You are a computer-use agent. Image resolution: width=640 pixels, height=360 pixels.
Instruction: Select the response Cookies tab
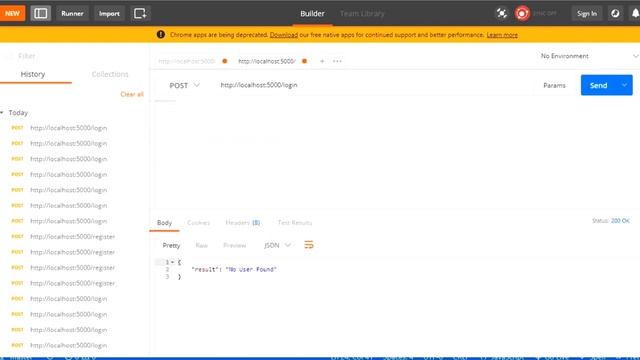pyautogui.click(x=198, y=223)
